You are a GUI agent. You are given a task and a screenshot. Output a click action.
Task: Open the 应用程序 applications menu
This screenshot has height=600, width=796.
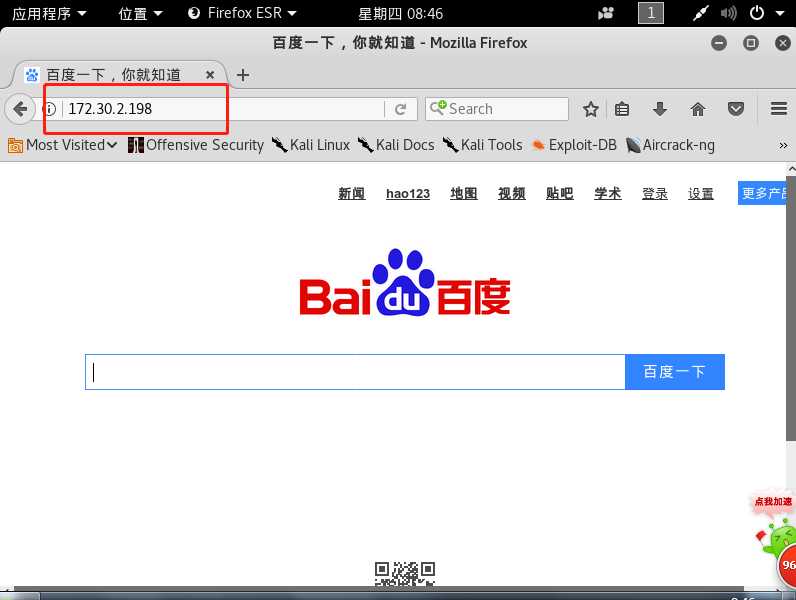pos(49,13)
